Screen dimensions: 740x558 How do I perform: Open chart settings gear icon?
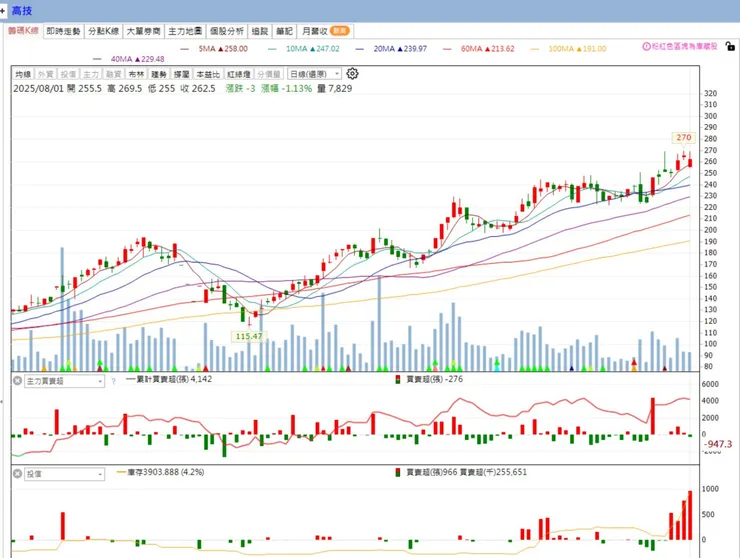(x=352, y=74)
